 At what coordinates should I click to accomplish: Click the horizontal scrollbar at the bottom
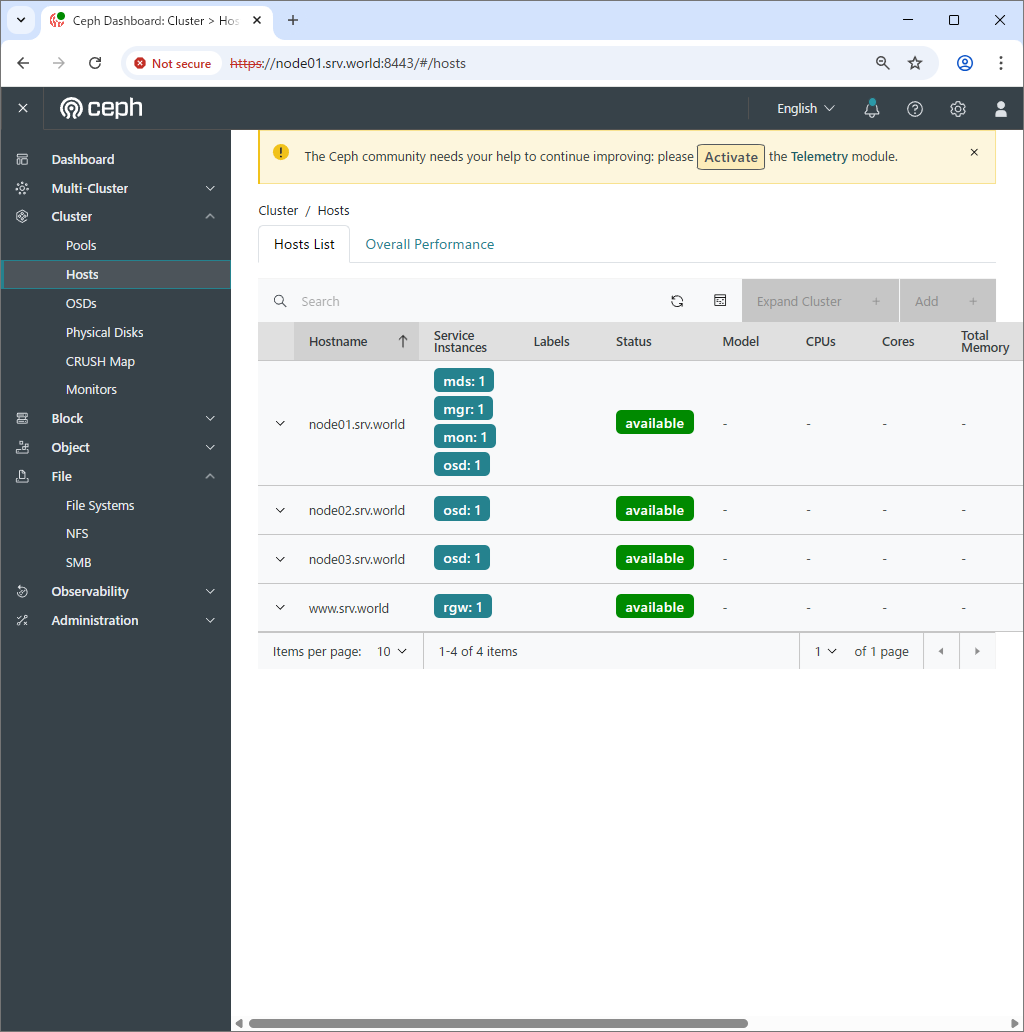(x=498, y=1023)
